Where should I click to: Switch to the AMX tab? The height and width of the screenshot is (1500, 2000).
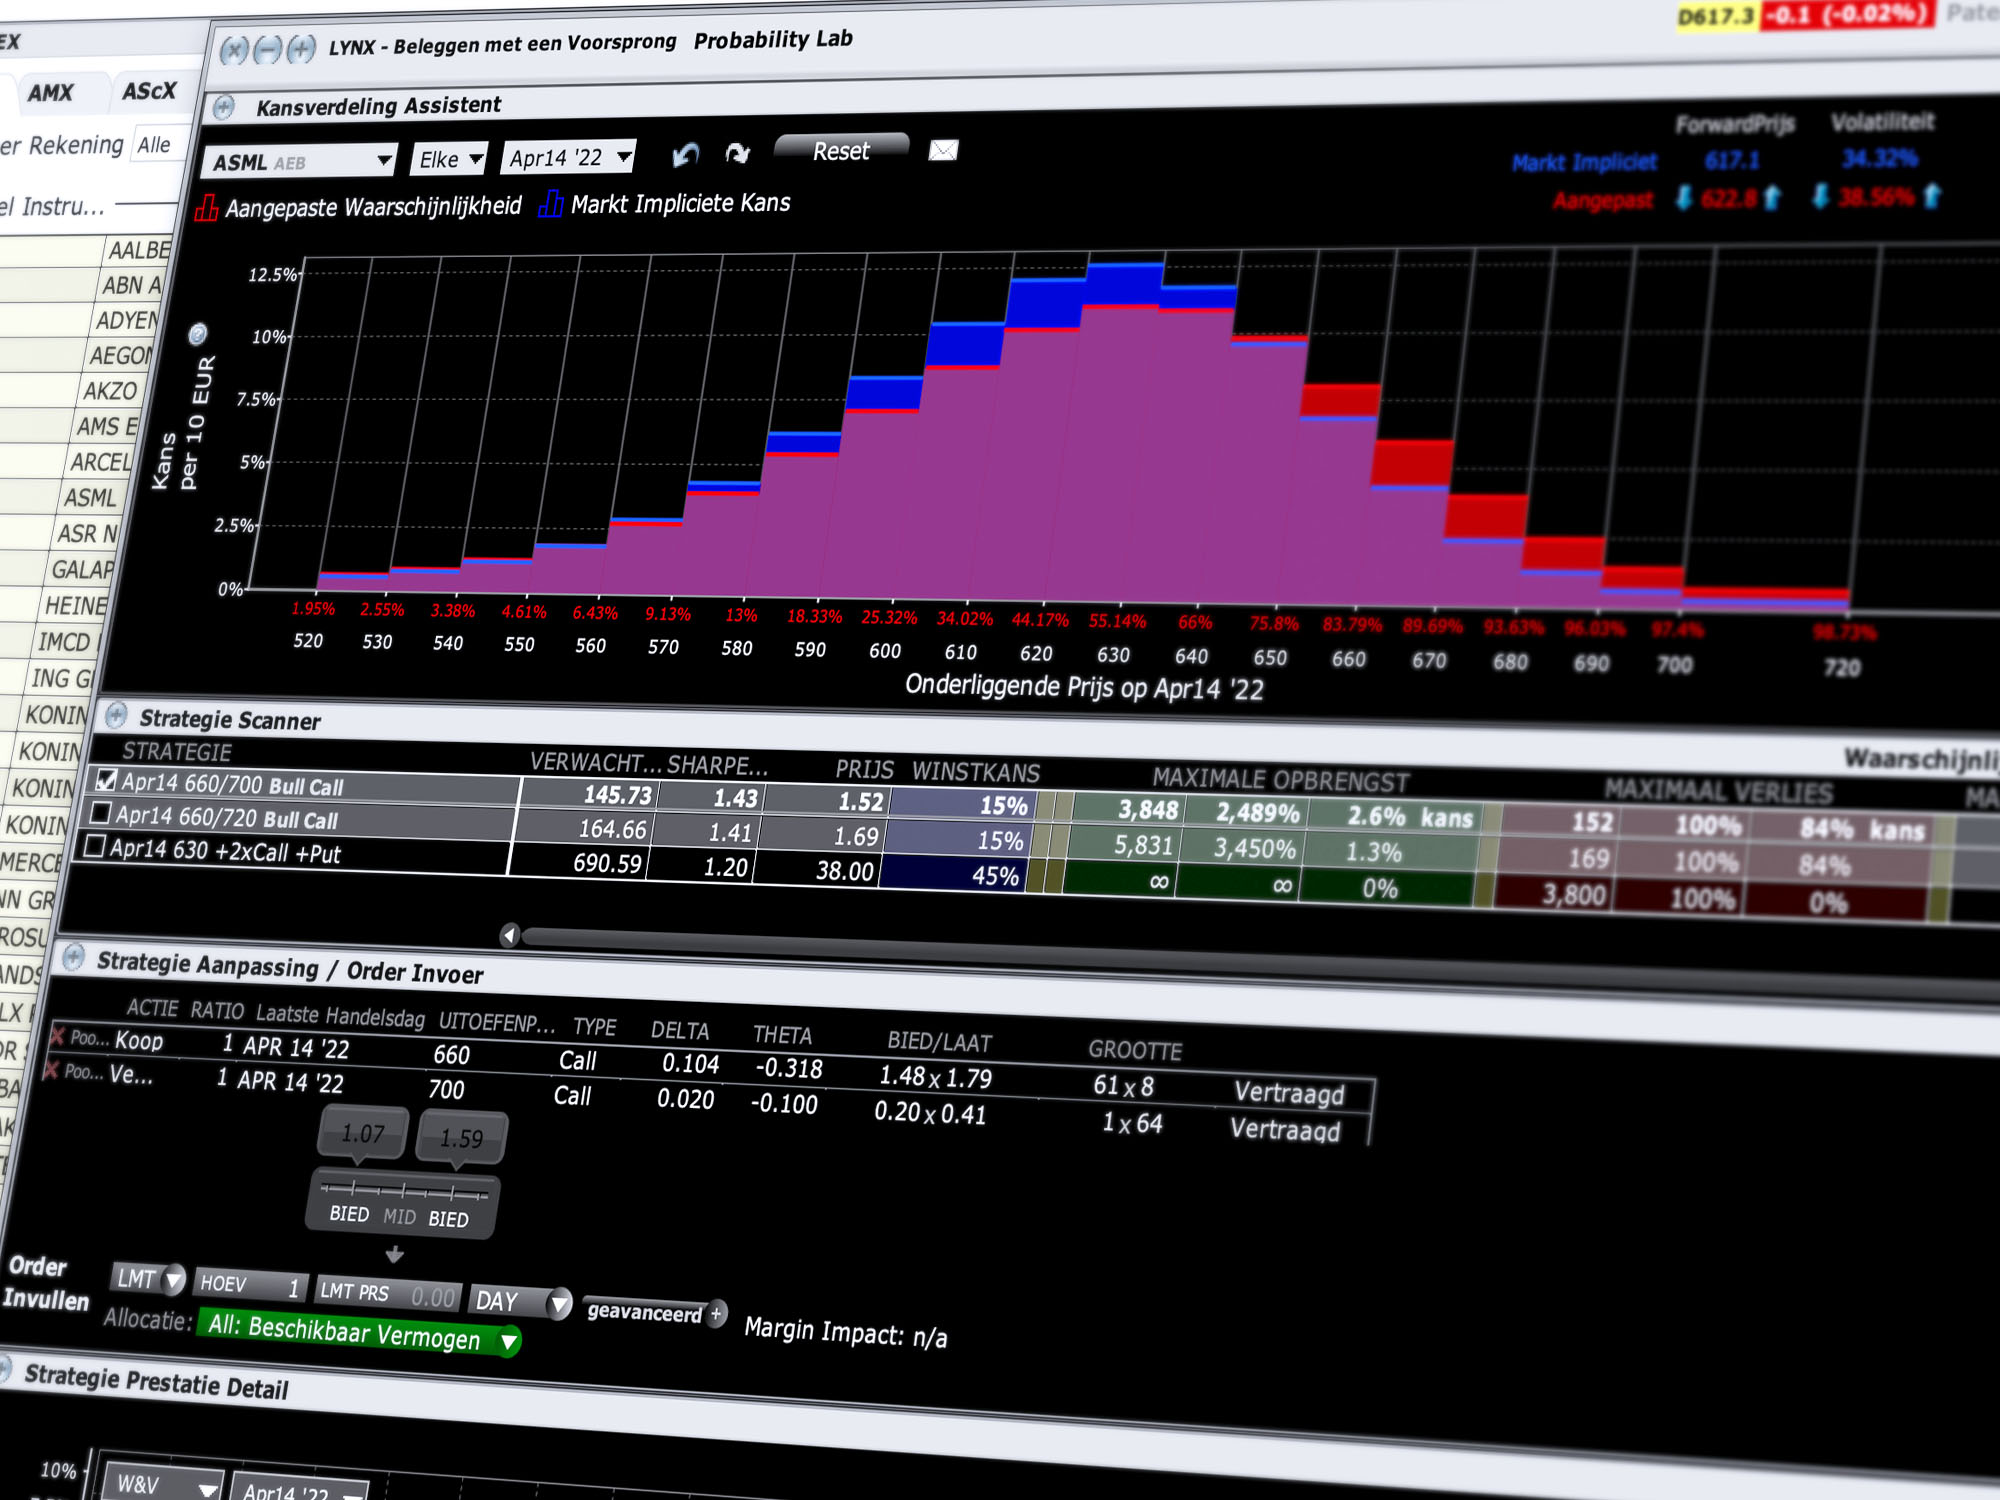point(50,93)
